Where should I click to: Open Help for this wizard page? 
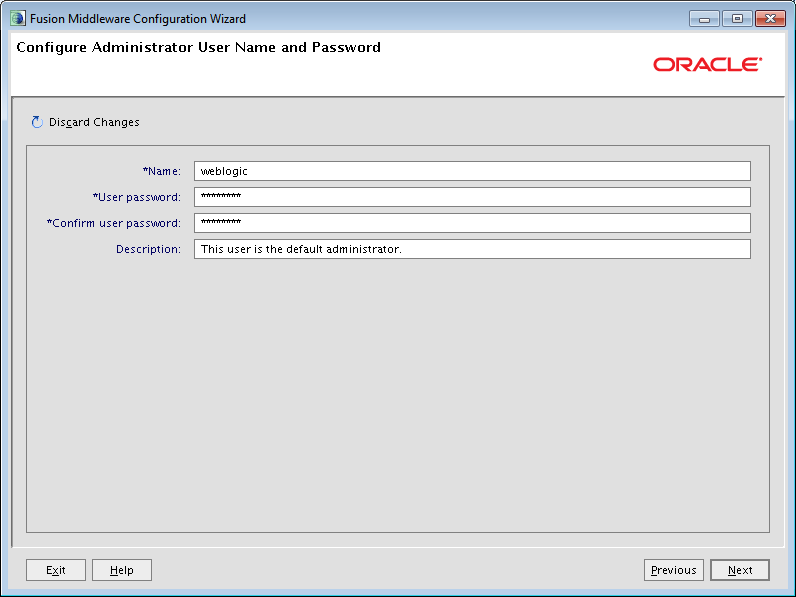tap(122, 570)
